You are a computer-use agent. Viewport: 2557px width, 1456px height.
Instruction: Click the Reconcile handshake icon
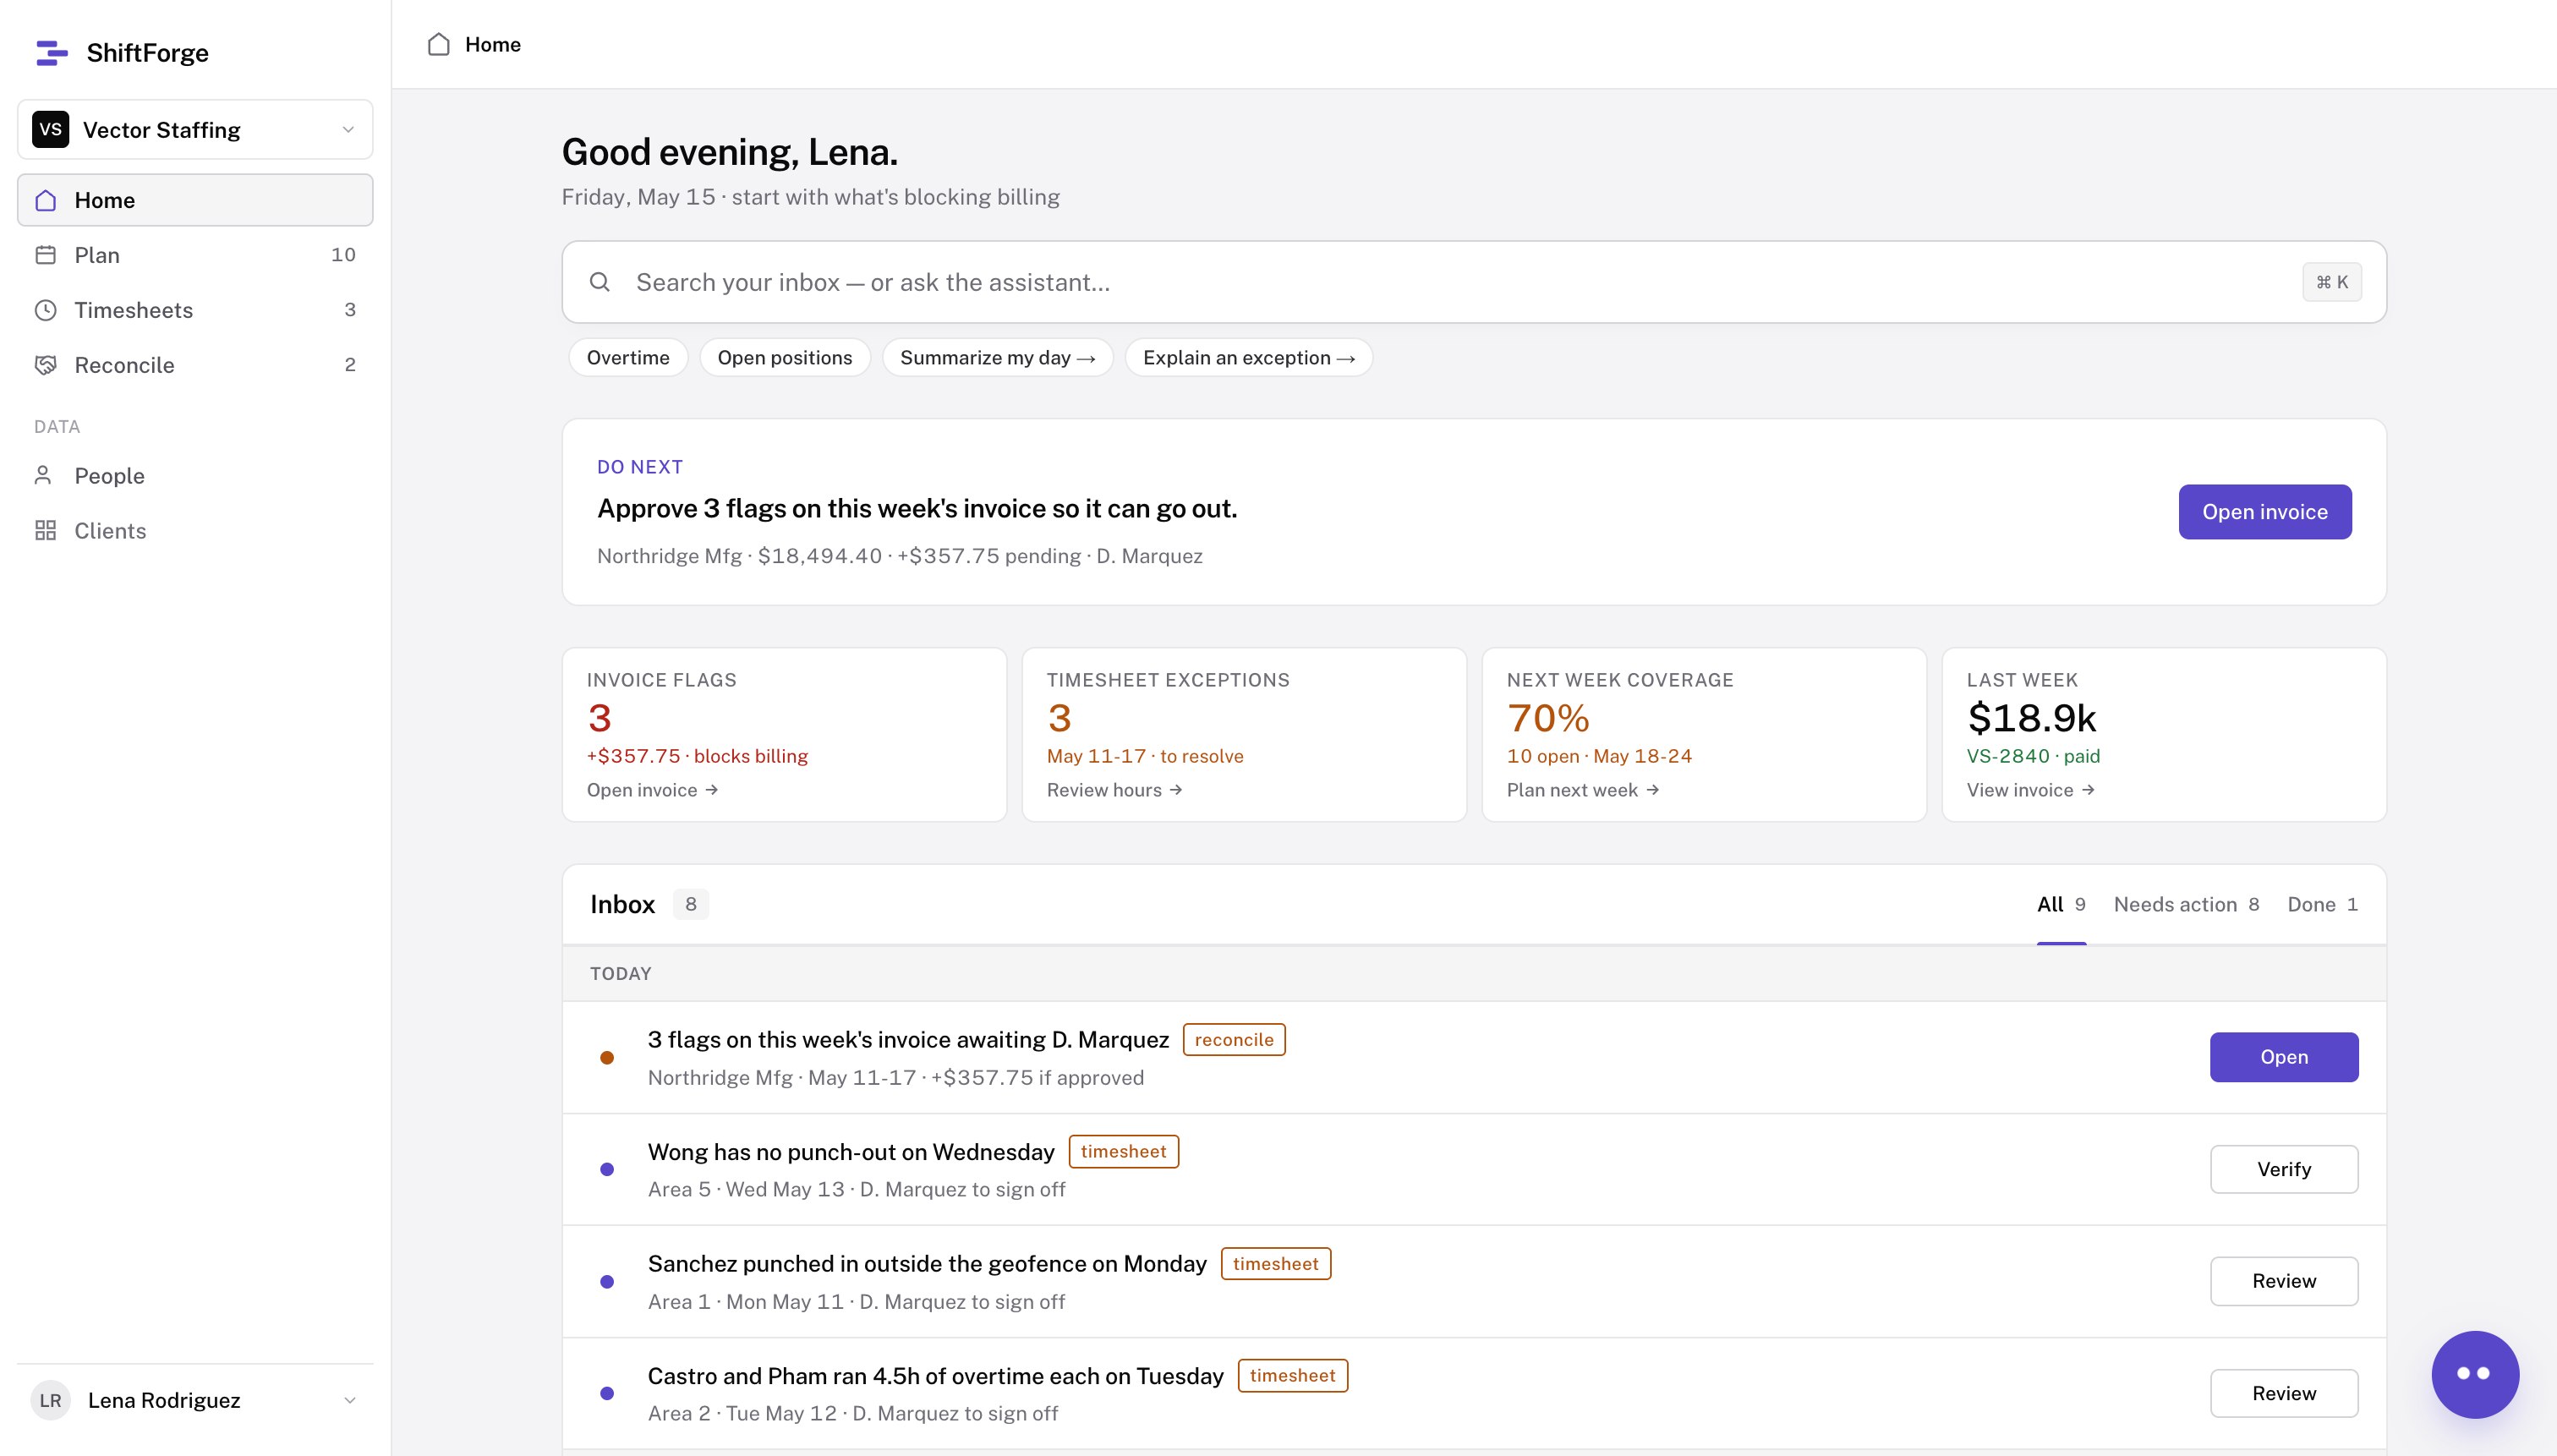tap(45, 365)
